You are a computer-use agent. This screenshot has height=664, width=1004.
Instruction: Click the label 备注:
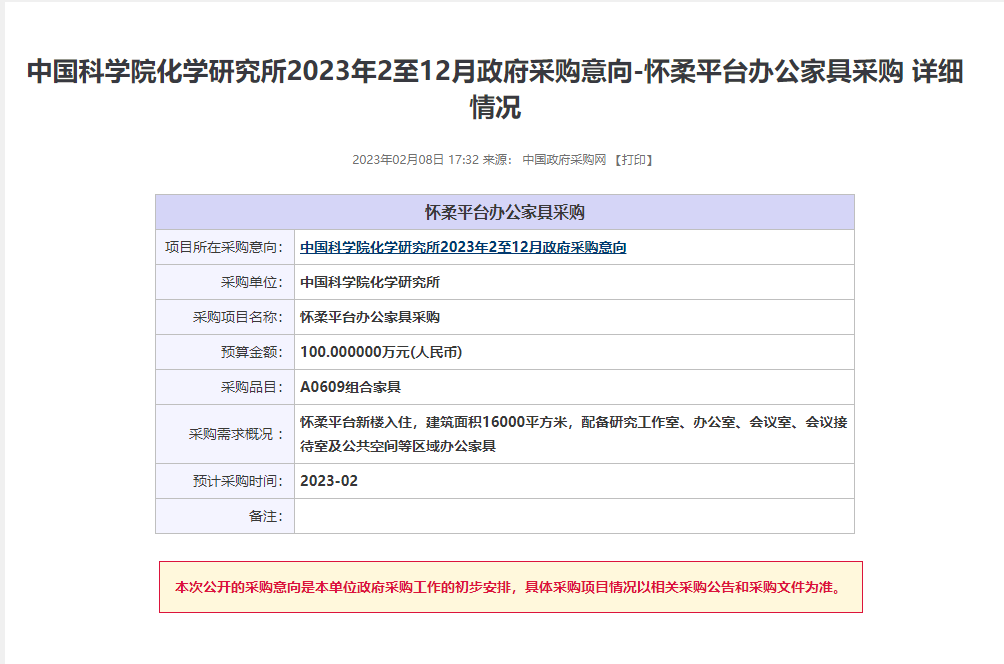[266, 516]
